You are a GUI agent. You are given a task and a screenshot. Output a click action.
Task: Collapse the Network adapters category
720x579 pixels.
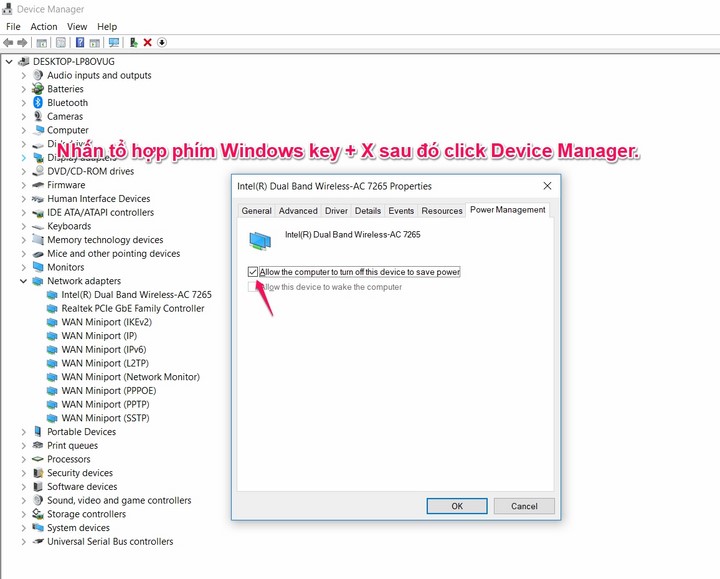click(24, 281)
